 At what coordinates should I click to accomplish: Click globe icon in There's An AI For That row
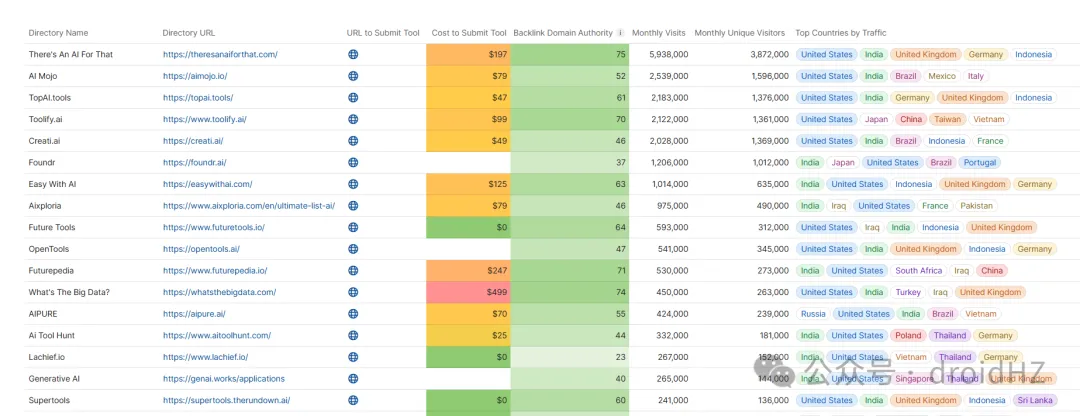[x=353, y=55]
